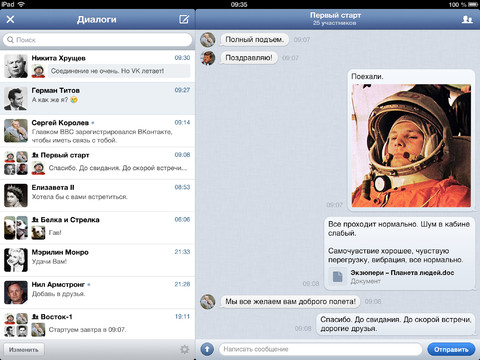Open the Экзюпери document attachment icon

pyautogui.click(x=337, y=277)
